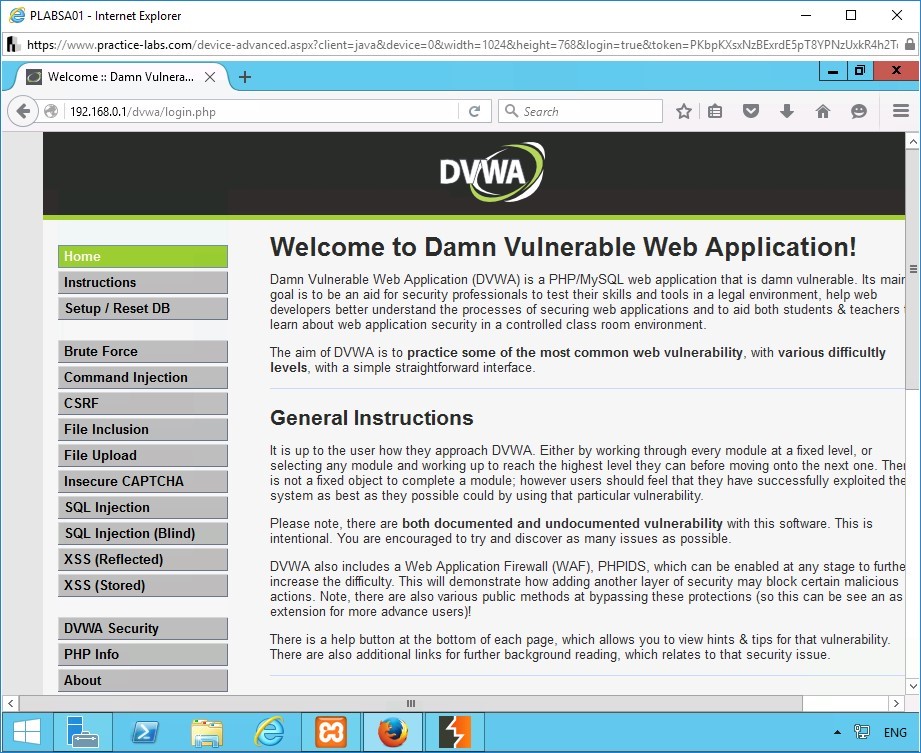The image size is (921, 753).
Task: Reload the page with the refresh icon
Action: tap(475, 112)
